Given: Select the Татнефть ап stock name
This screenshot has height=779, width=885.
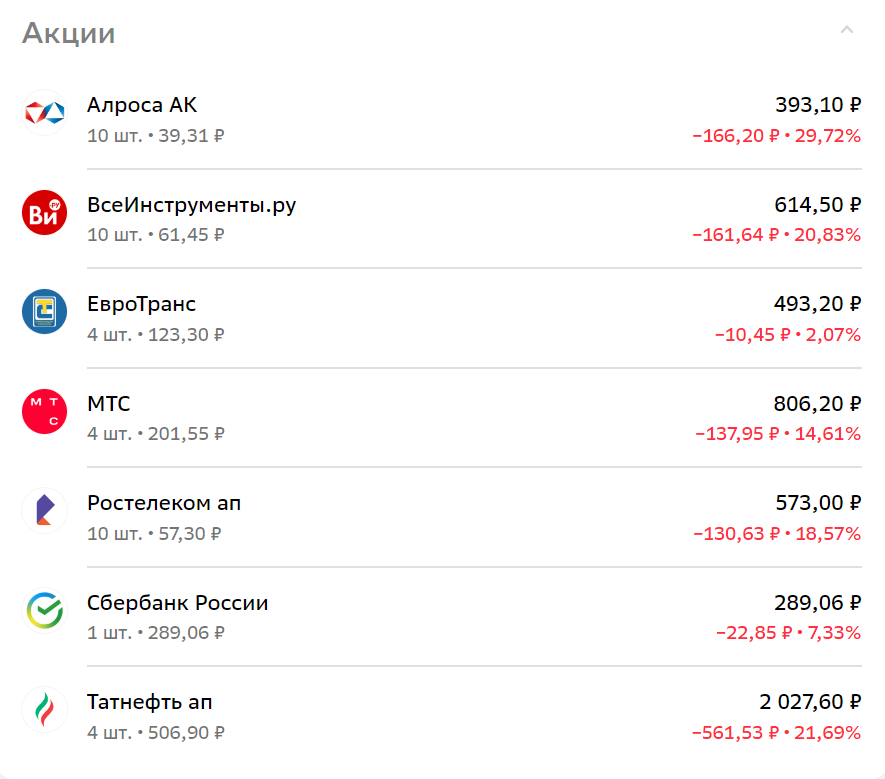Looking at the screenshot, I should pyautogui.click(x=149, y=702).
